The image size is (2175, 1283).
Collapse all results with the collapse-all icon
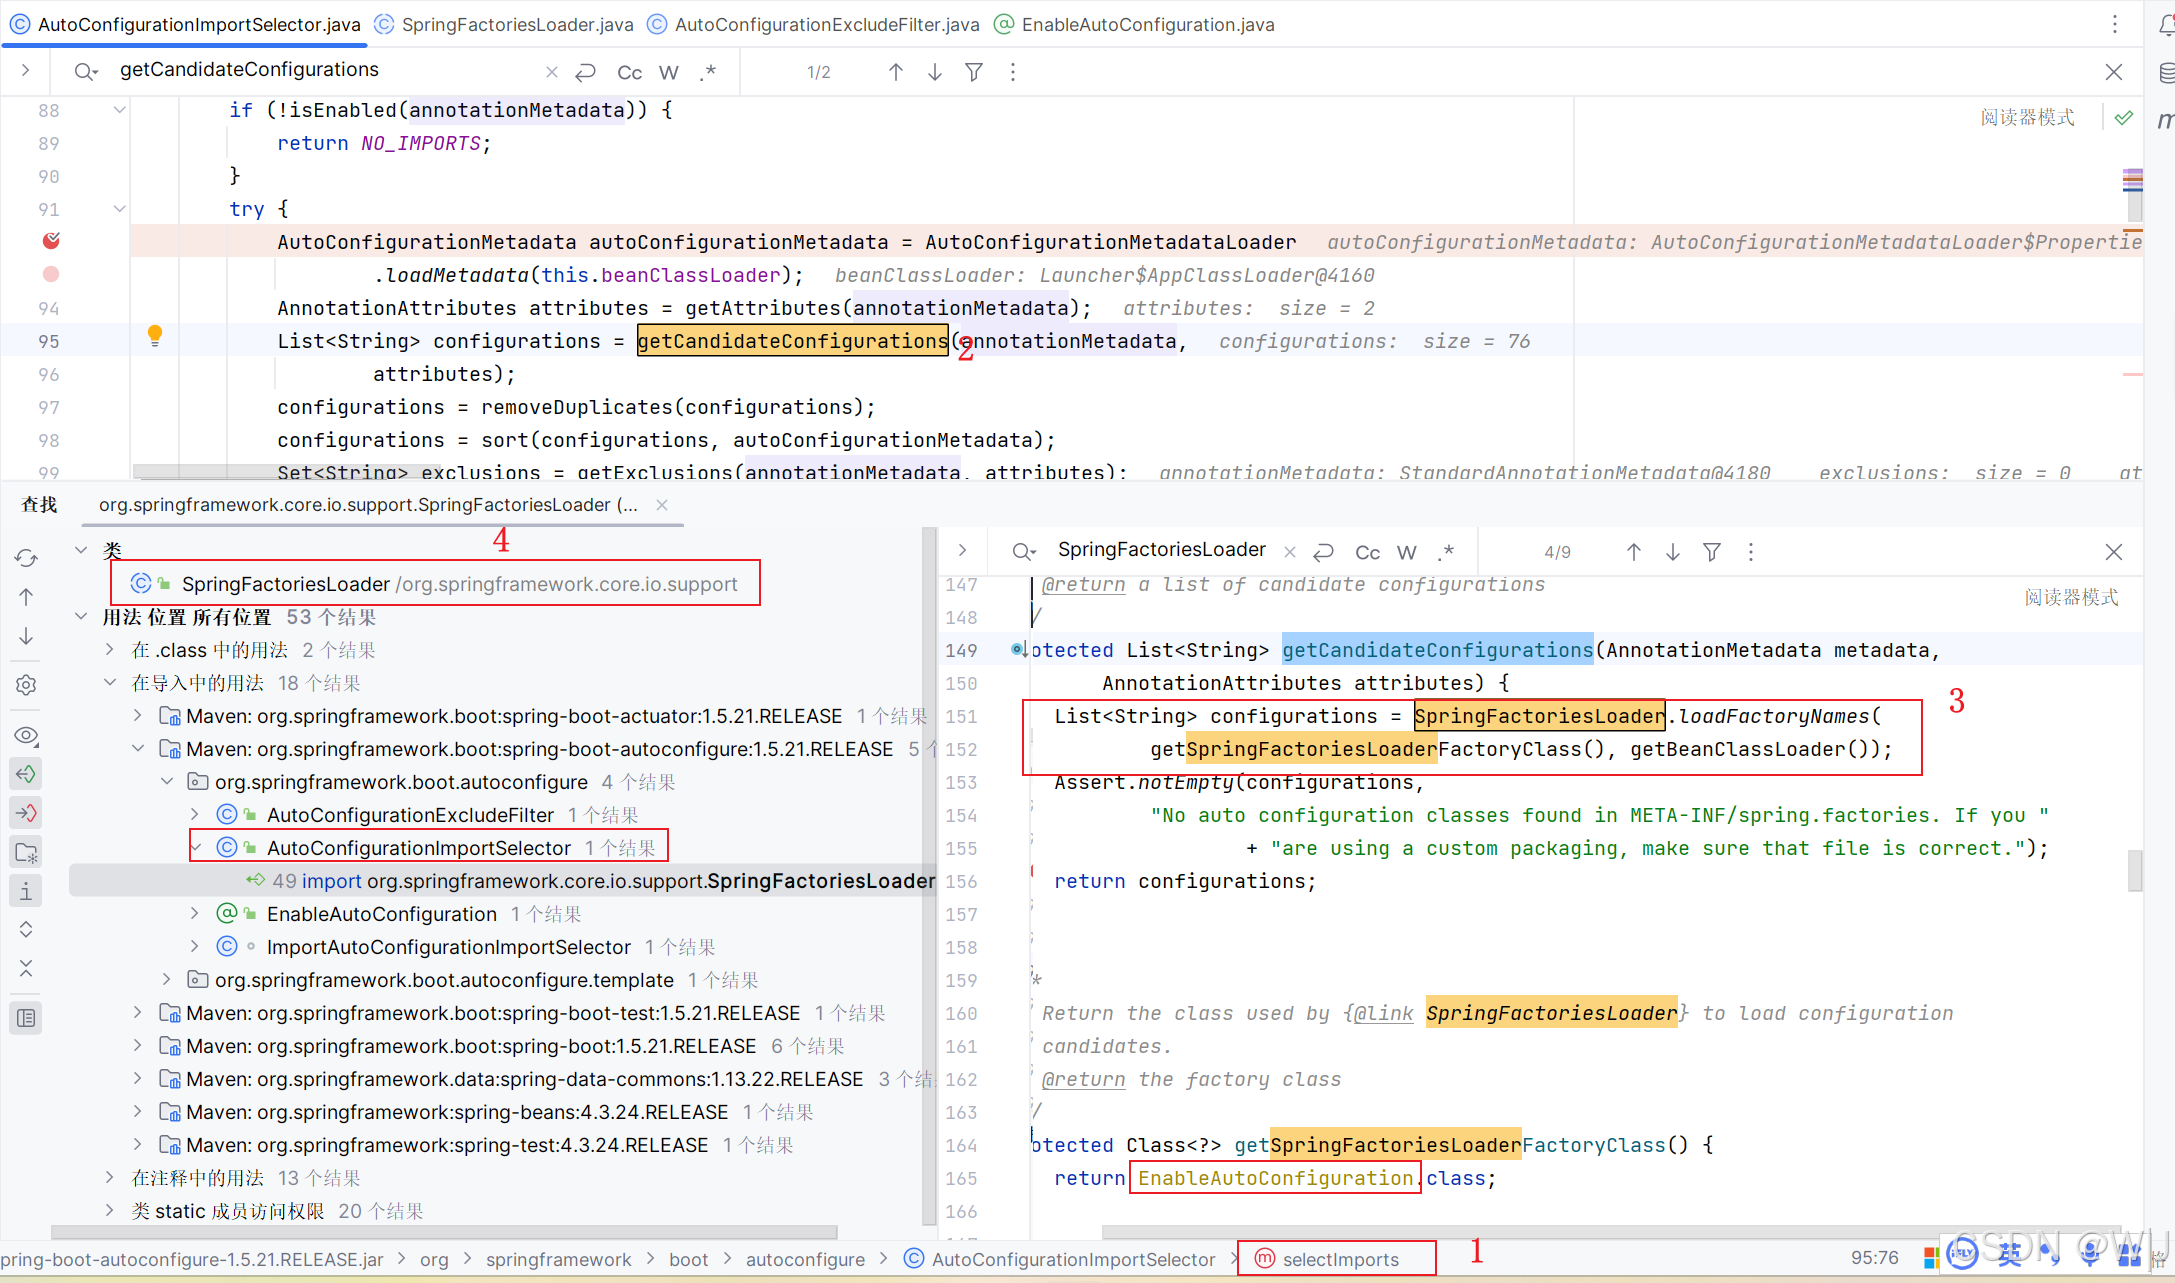click(x=26, y=968)
